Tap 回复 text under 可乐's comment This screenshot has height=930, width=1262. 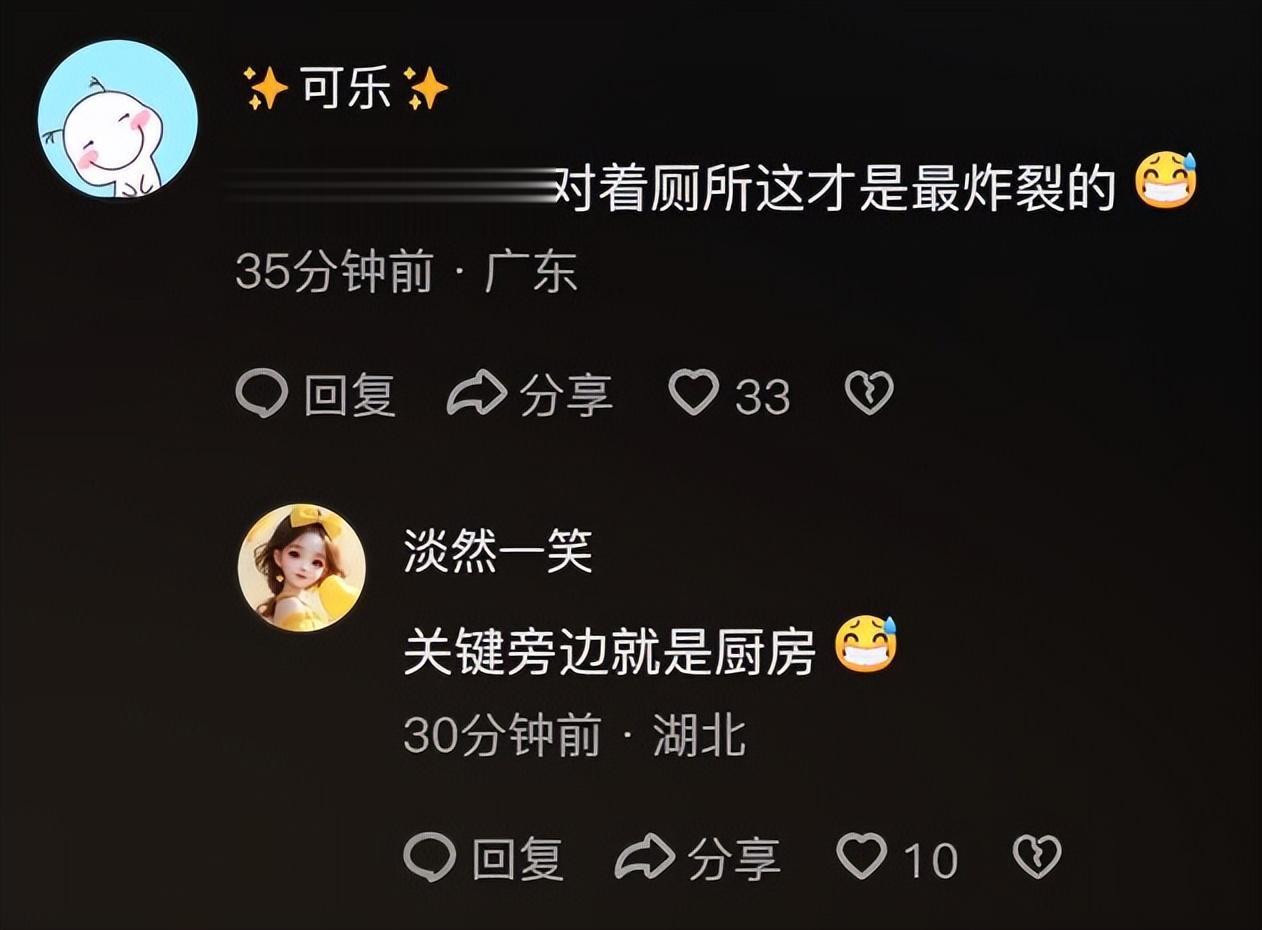pyautogui.click(x=350, y=395)
